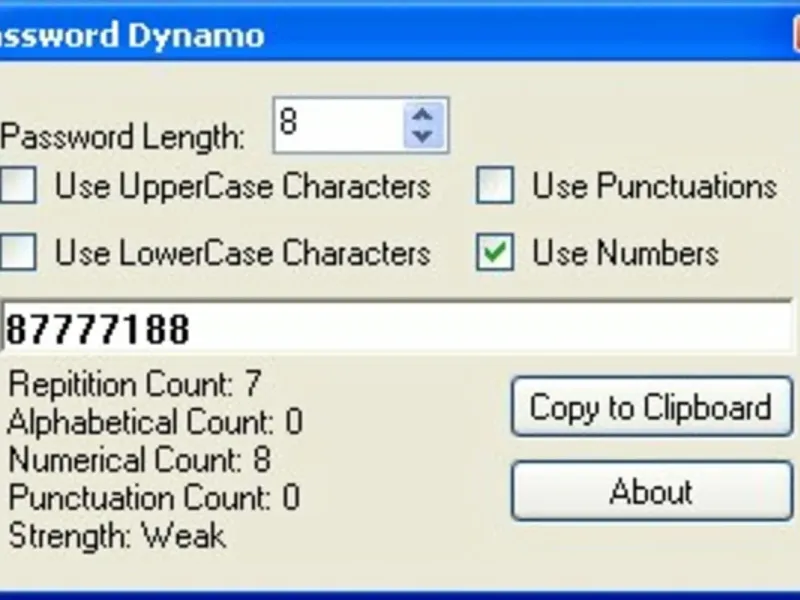Click the Punctuation Count readout
This screenshot has height=600, width=800.
[153, 498]
